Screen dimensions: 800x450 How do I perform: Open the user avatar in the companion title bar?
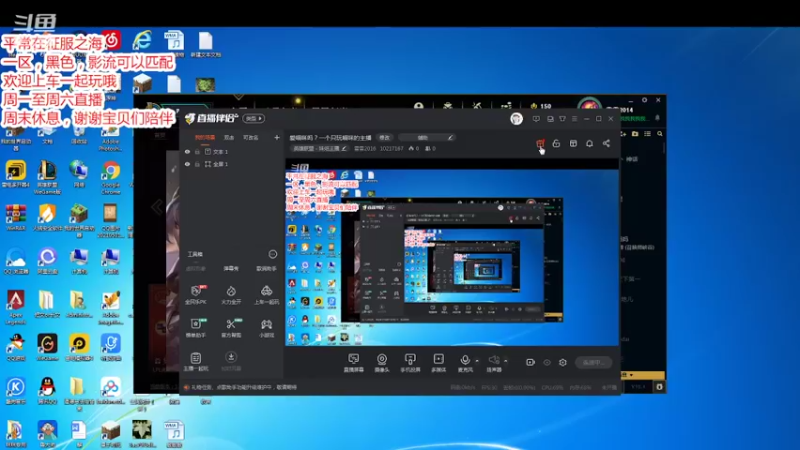[516, 119]
